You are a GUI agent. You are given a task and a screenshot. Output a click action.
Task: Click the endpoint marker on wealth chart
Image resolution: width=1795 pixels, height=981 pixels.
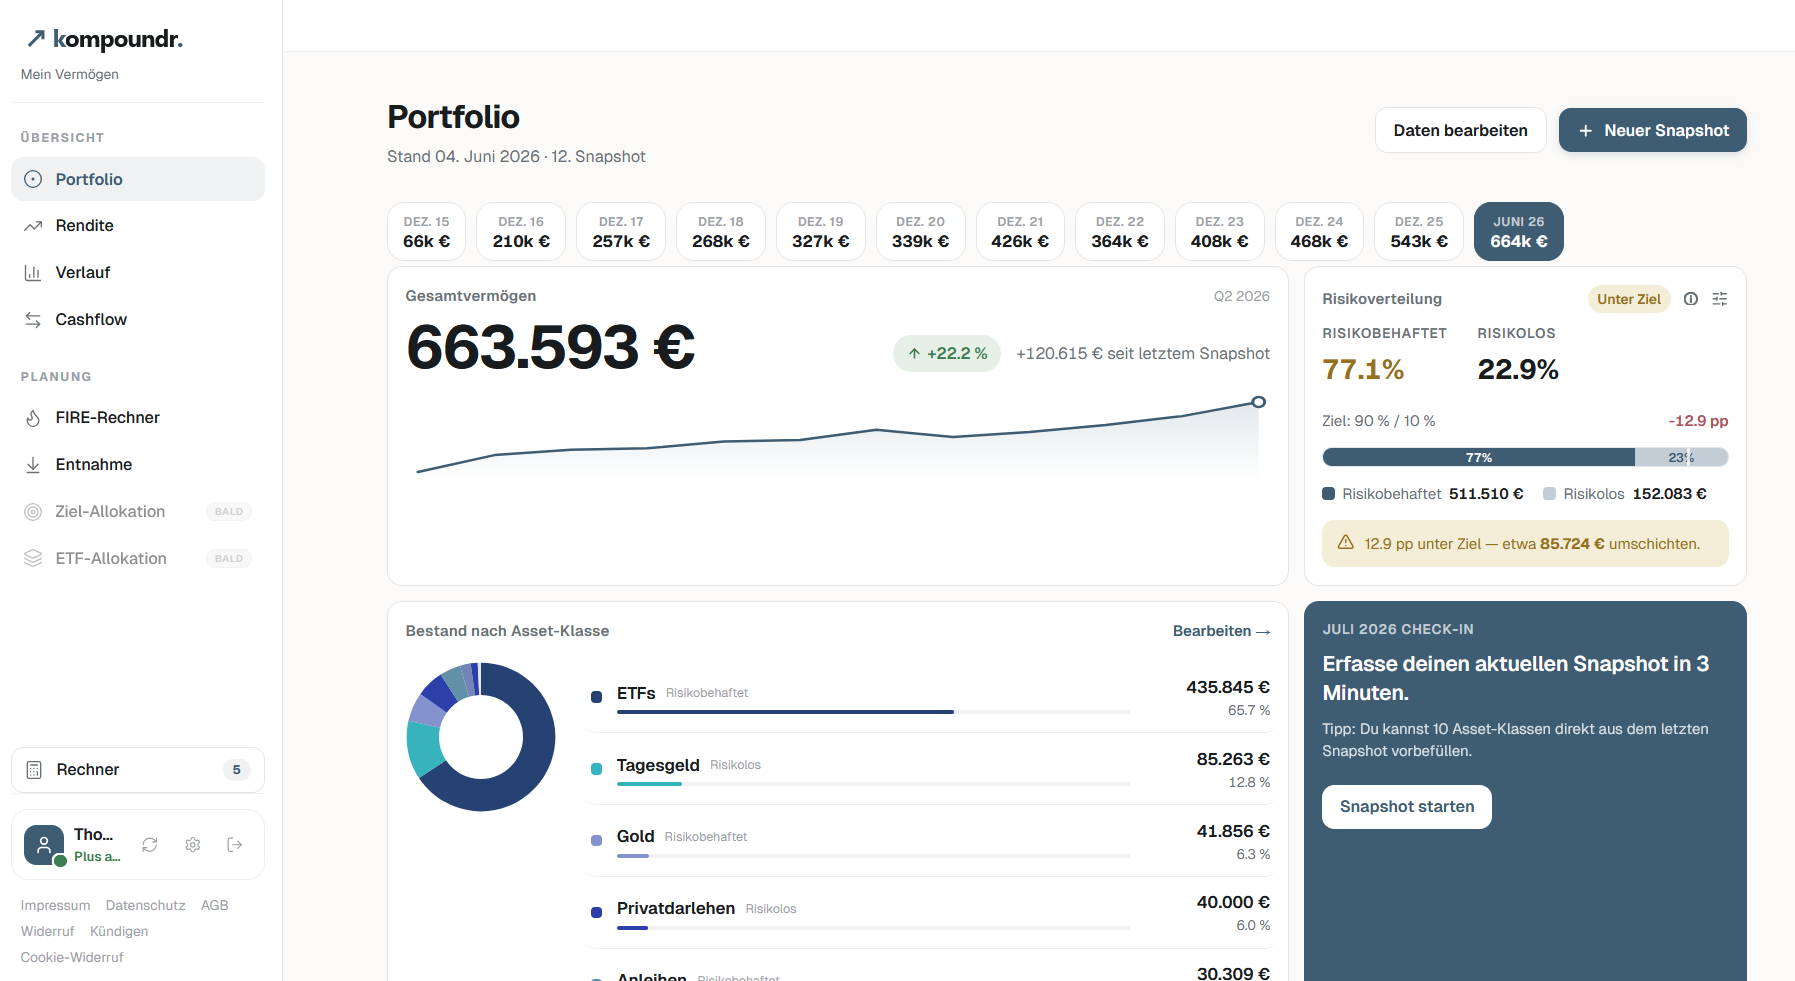coord(1259,402)
